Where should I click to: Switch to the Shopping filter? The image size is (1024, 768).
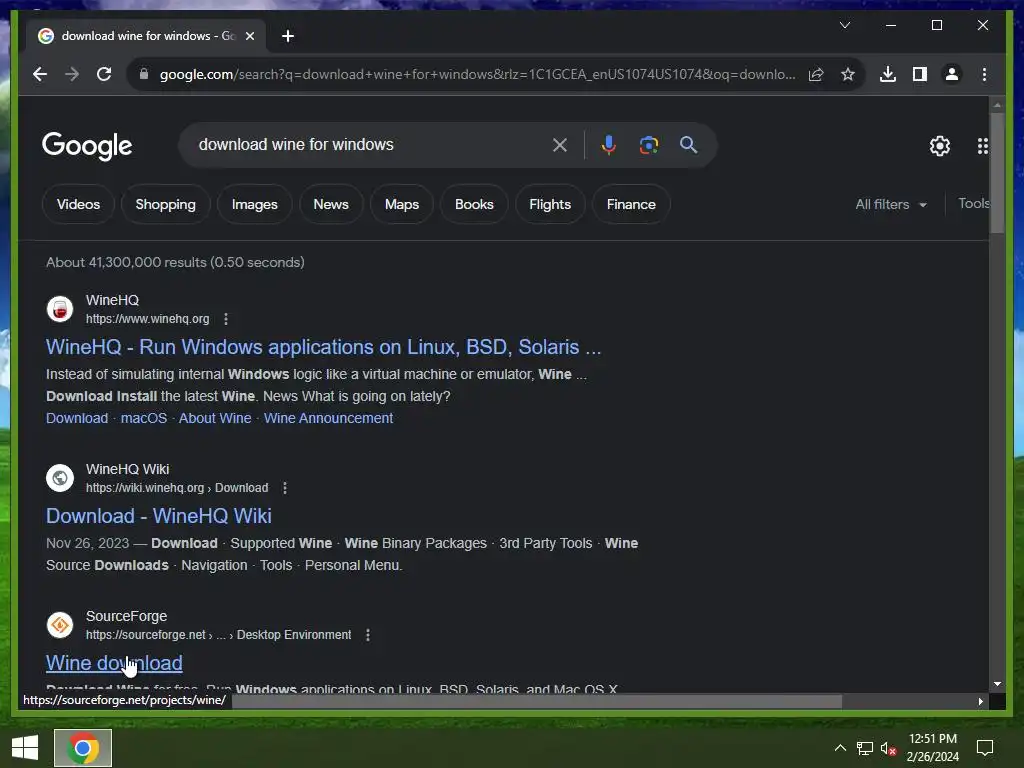(165, 204)
